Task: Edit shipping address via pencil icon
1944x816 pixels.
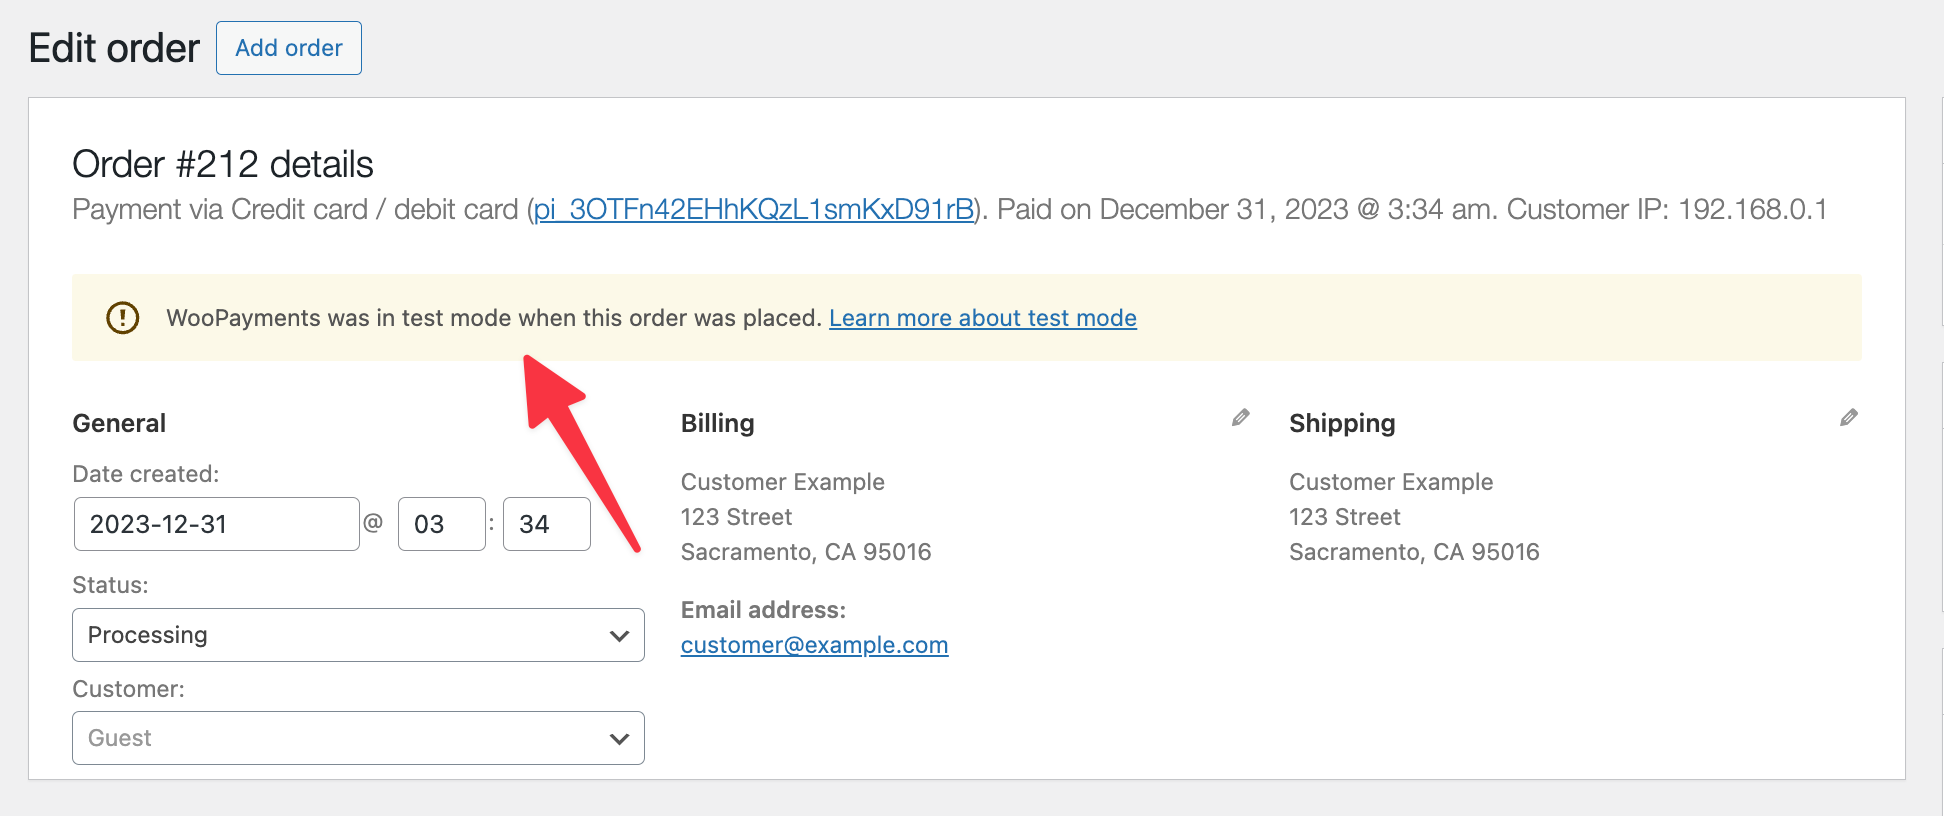Action: pos(1848,418)
